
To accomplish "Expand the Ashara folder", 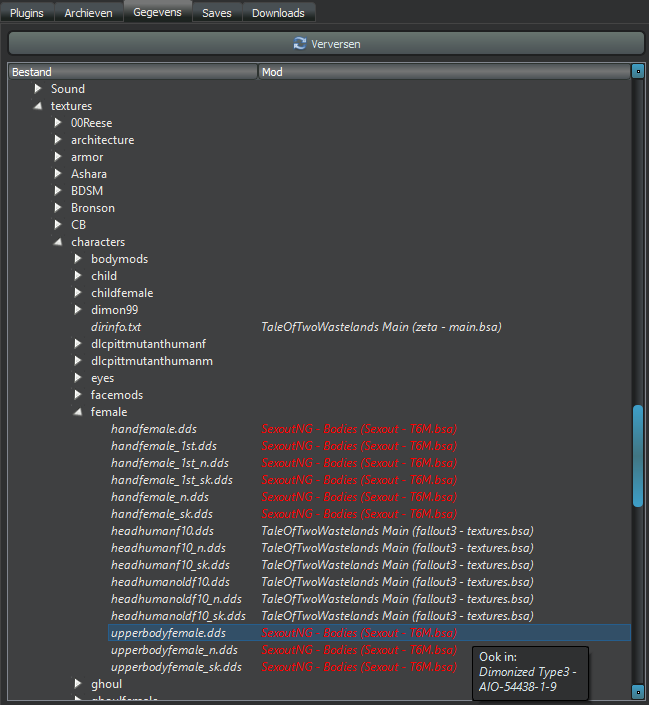I will (x=58, y=174).
